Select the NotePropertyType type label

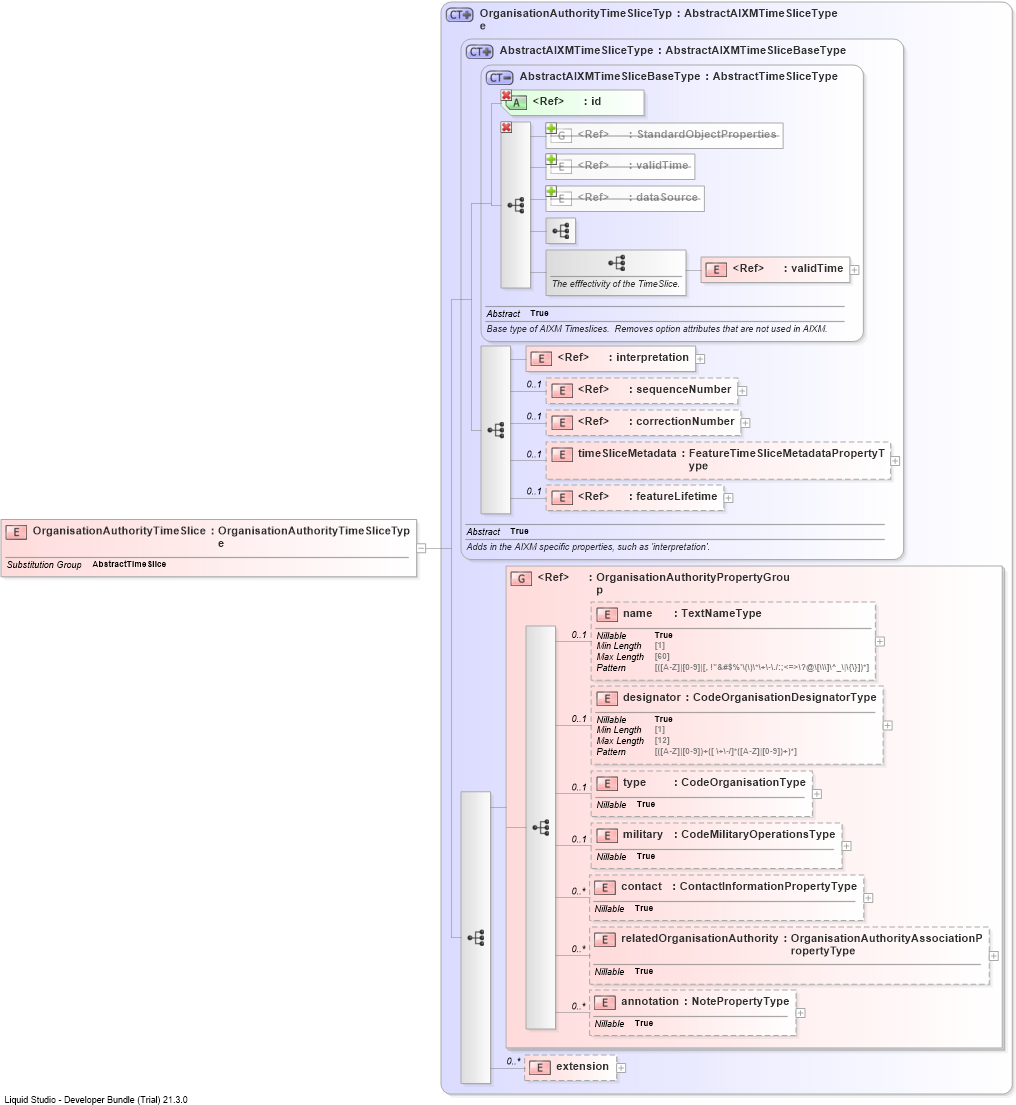[x=740, y=1001]
